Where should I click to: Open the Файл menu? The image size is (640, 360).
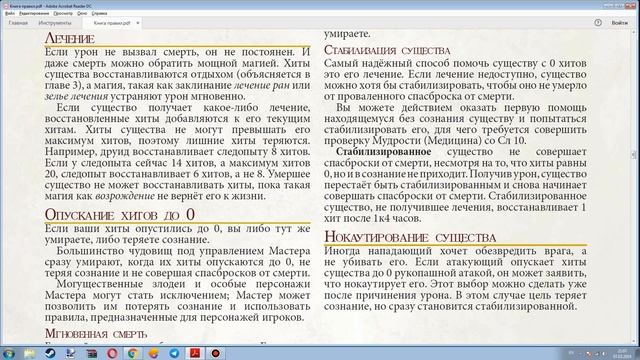pos(10,13)
